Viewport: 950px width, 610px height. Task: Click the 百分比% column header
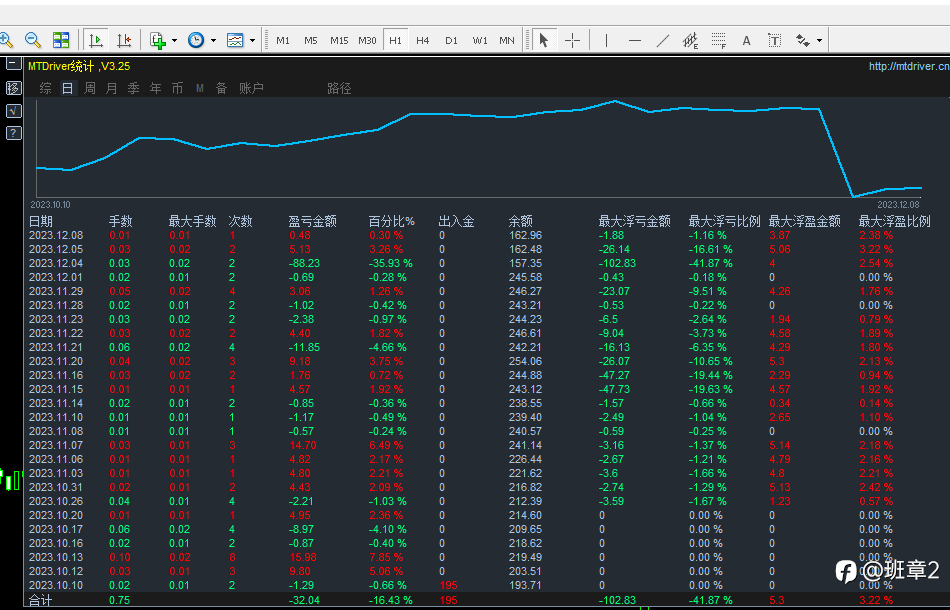(x=391, y=221)
